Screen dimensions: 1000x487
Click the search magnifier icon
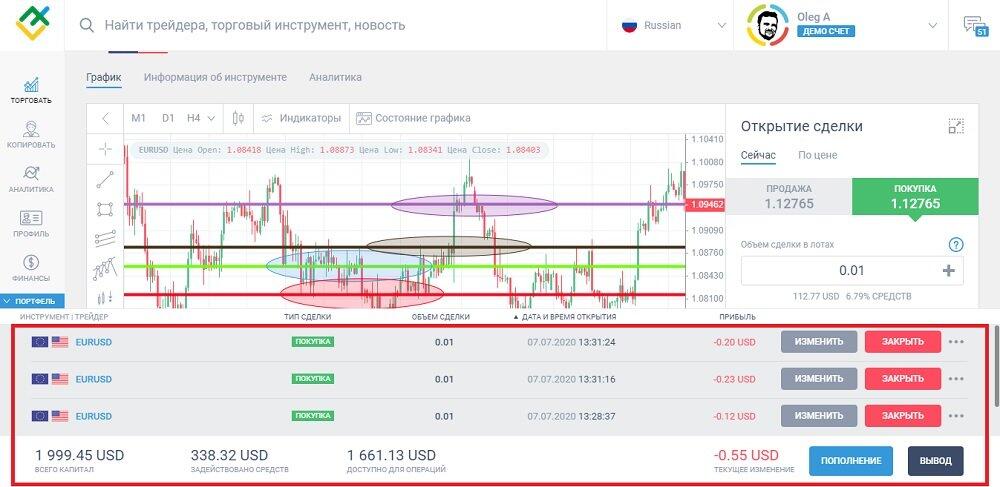87,25
